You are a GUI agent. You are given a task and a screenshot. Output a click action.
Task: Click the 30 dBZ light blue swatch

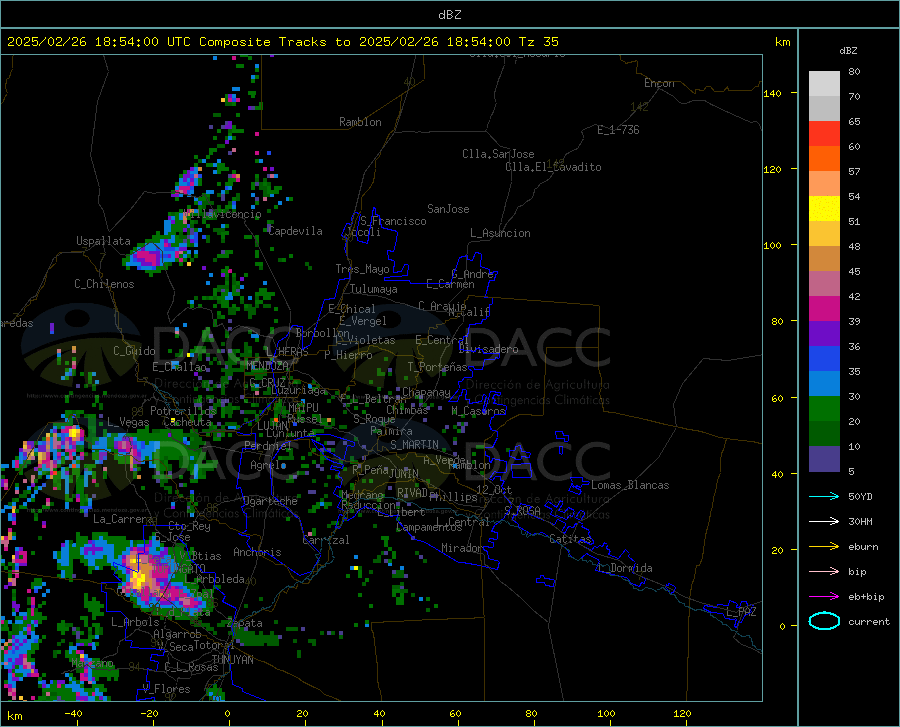[x=824, y=383]
